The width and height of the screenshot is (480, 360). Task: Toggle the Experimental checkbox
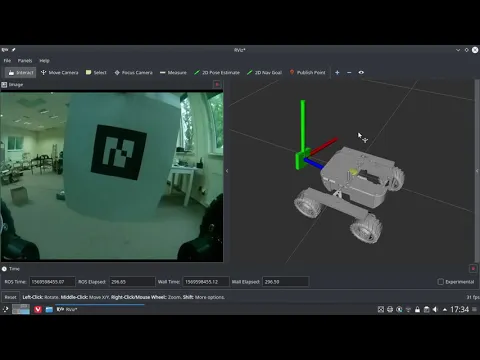pos(440,282)
